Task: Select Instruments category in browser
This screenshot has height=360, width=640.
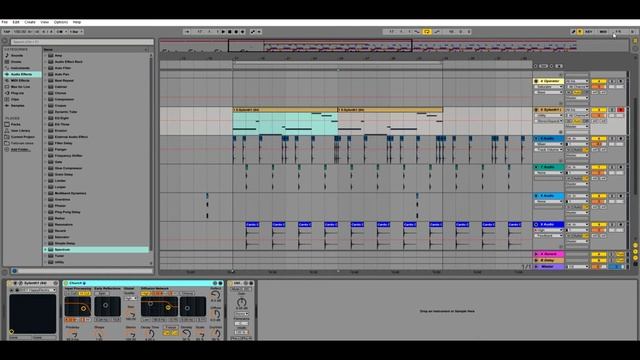Action: coord(20,68)
